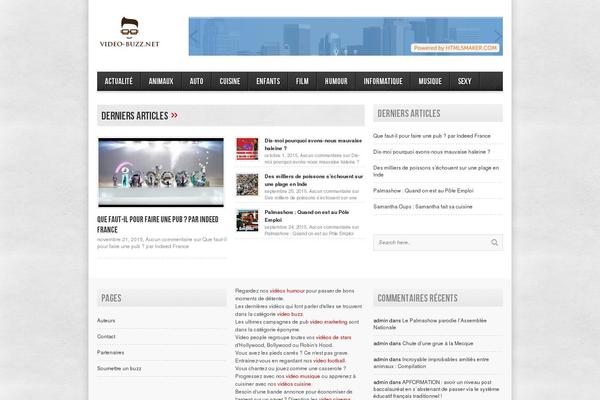Click sidebar link Samantha Oups fait sa cuisine
The image size is (600, 400).
[423, 207]
